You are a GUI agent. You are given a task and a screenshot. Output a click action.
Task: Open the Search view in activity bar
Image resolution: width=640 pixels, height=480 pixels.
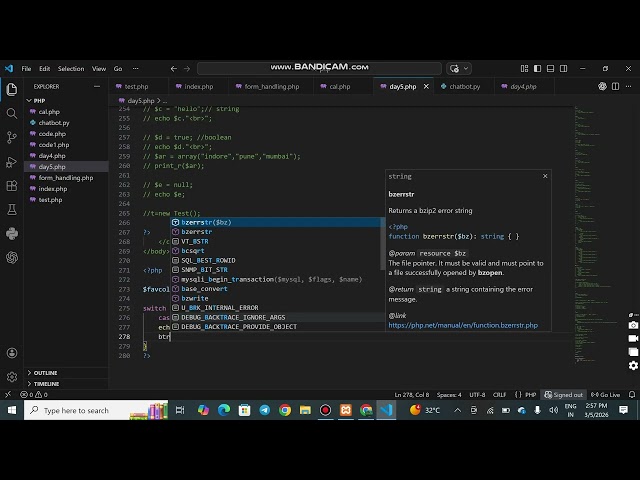pyautogui.click(x=12, y=113)
